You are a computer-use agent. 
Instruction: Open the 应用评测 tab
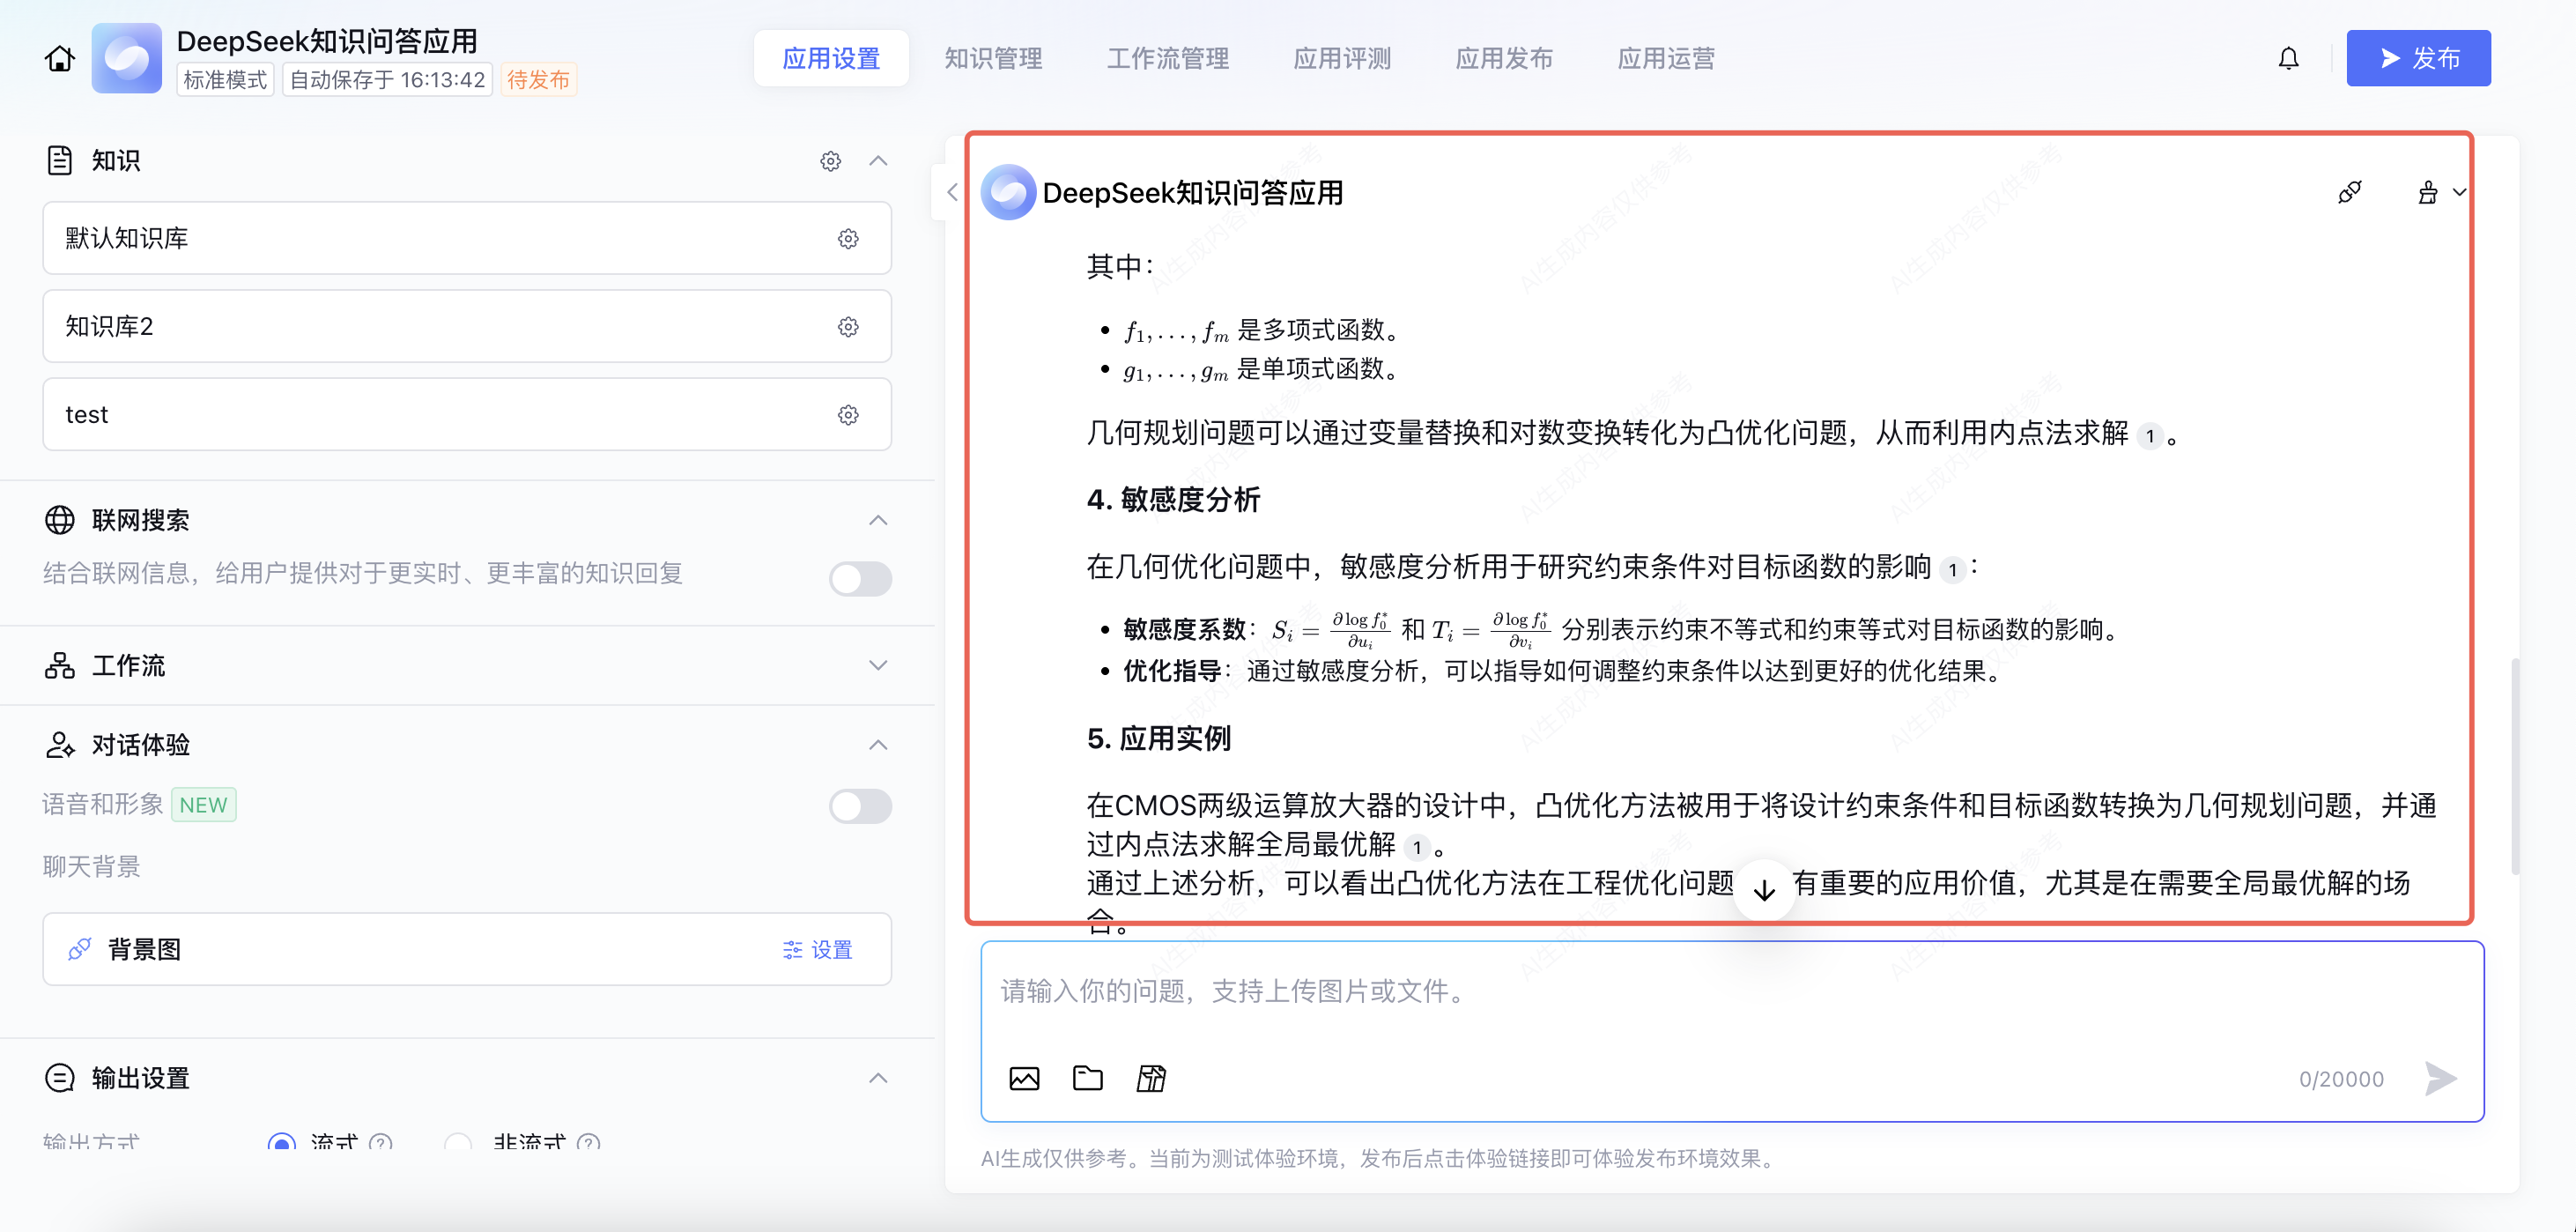point(1342,59)
